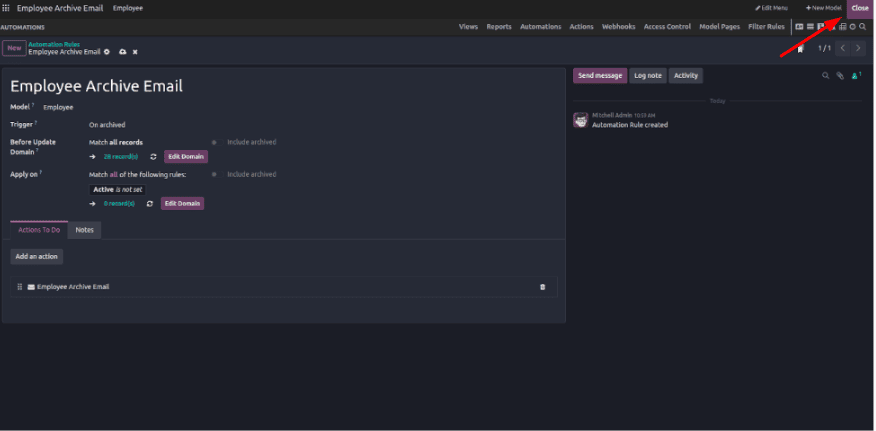The height and width of the screenshot is (431, 876).
Task: Discard changes with the X icon
Action: click(x=135, y=52)
